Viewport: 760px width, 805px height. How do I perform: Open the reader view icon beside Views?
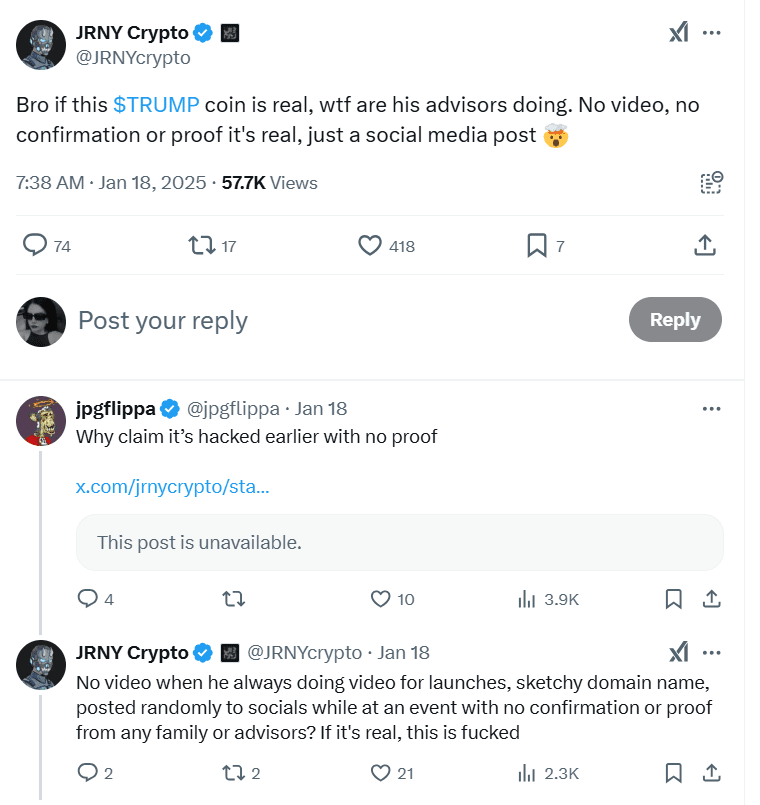coord(711,183)
